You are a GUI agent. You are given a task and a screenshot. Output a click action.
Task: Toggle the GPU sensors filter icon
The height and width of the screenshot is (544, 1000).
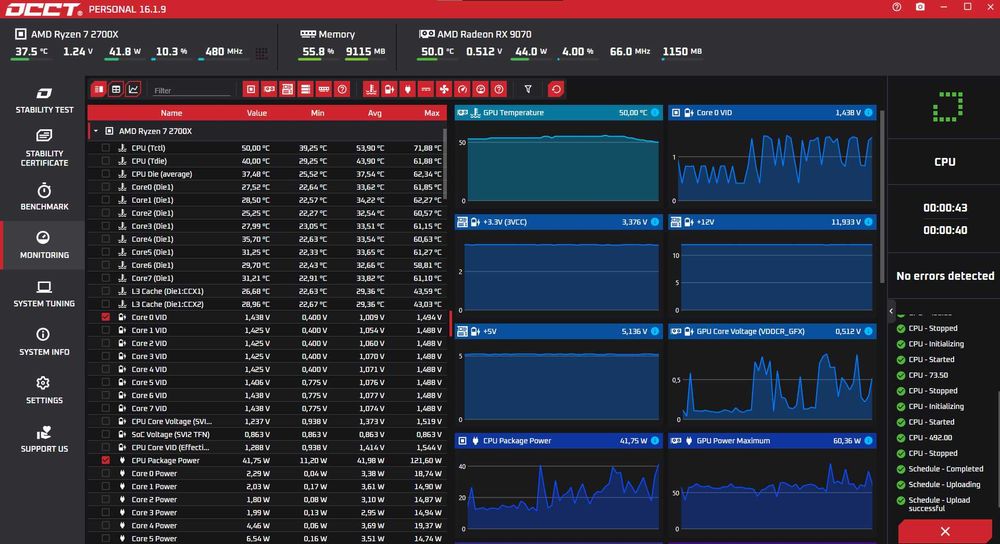pyautogui.click(x=269, y=89)
